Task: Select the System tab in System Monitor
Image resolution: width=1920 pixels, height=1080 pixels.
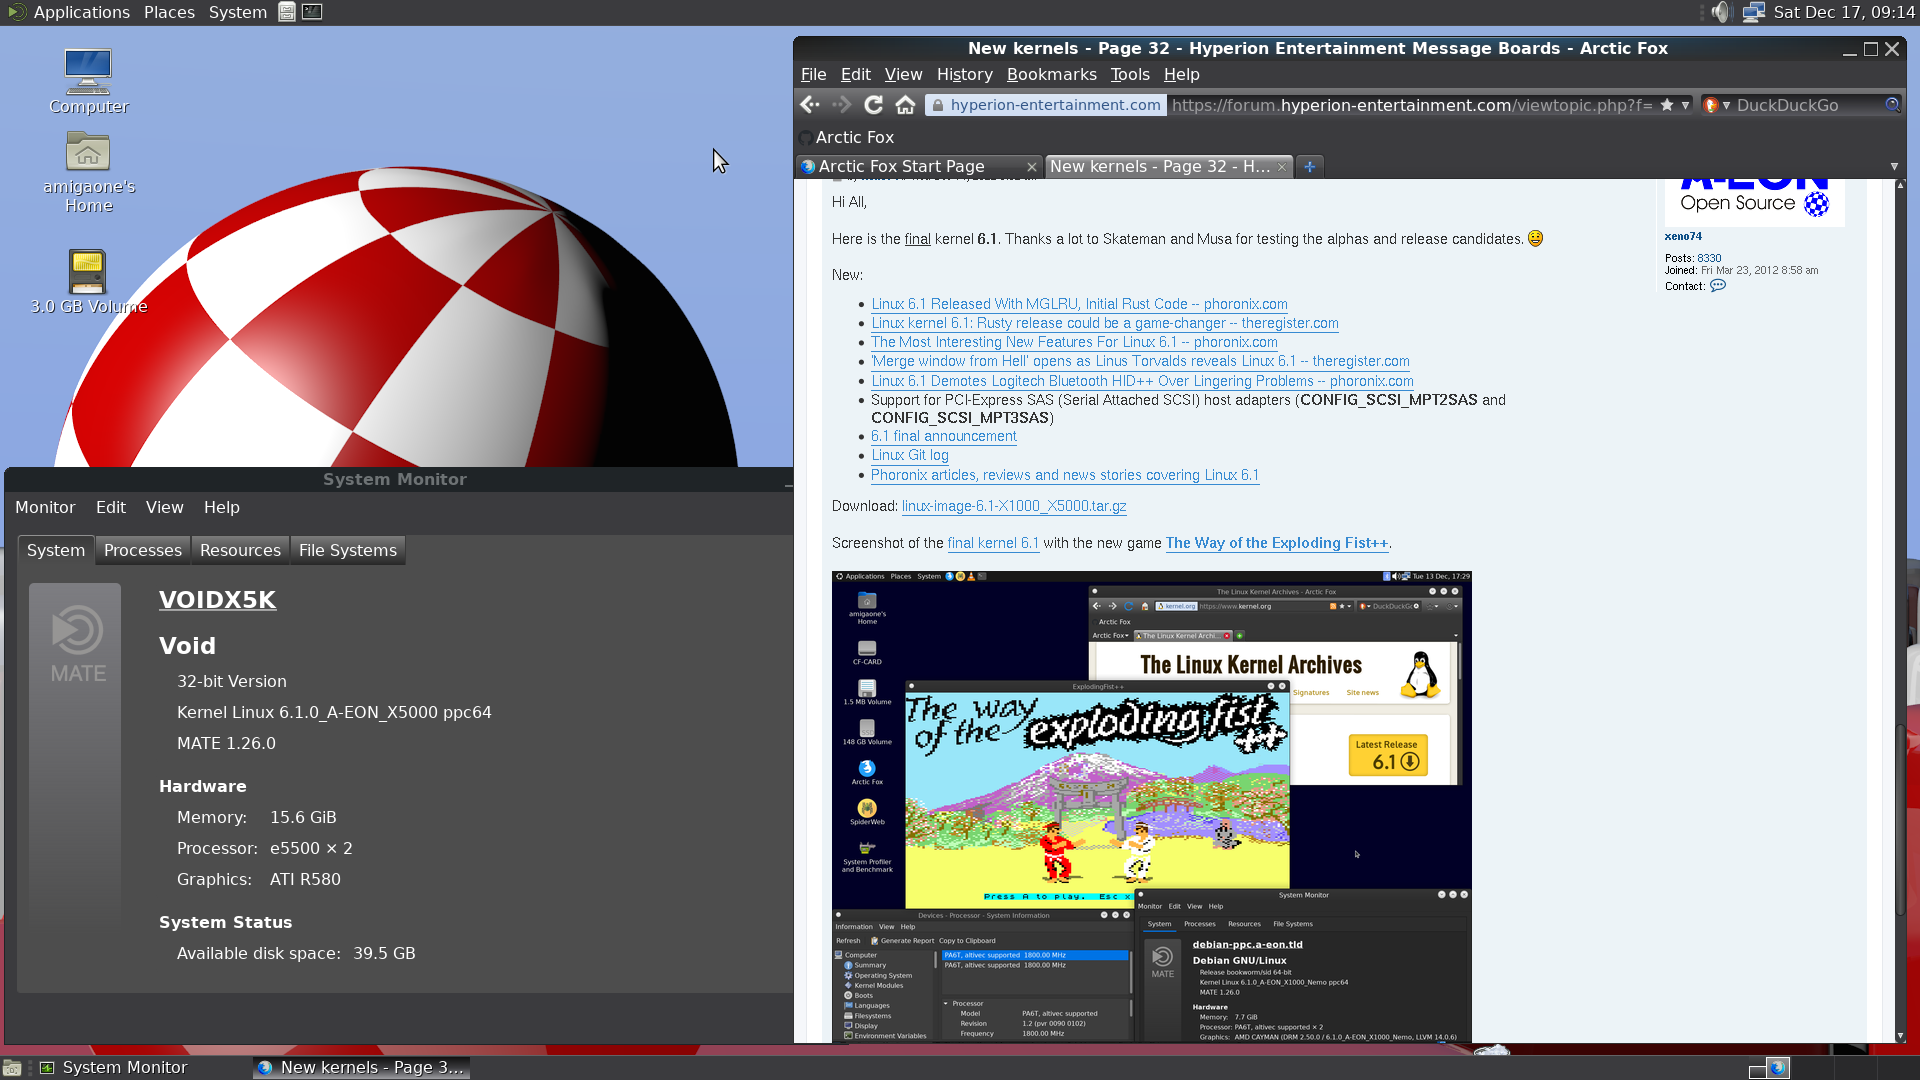Action: tap(56, 551)
